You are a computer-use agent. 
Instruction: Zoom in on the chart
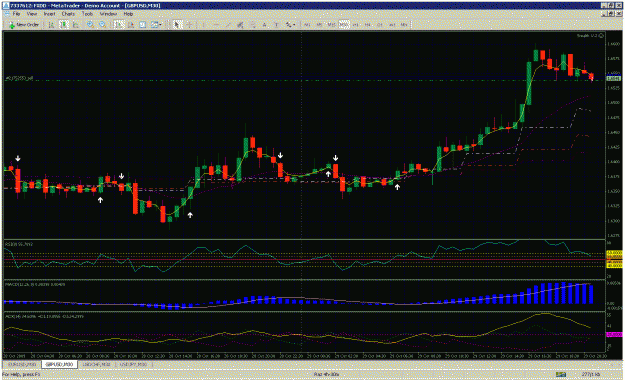[90, 25]
